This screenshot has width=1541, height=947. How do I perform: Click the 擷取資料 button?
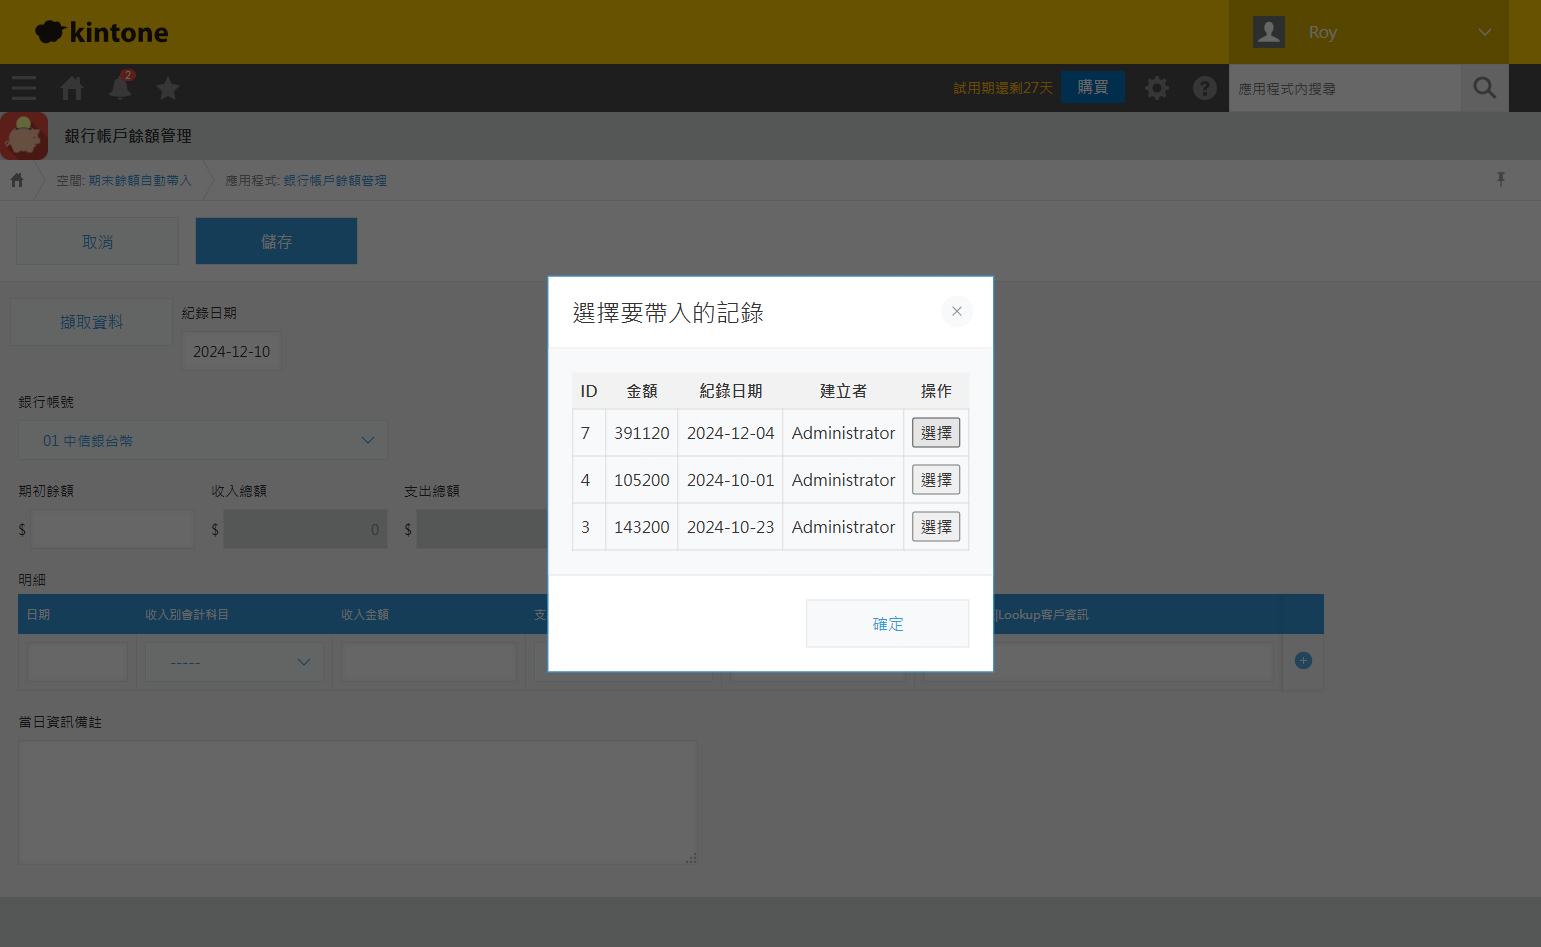91,322
